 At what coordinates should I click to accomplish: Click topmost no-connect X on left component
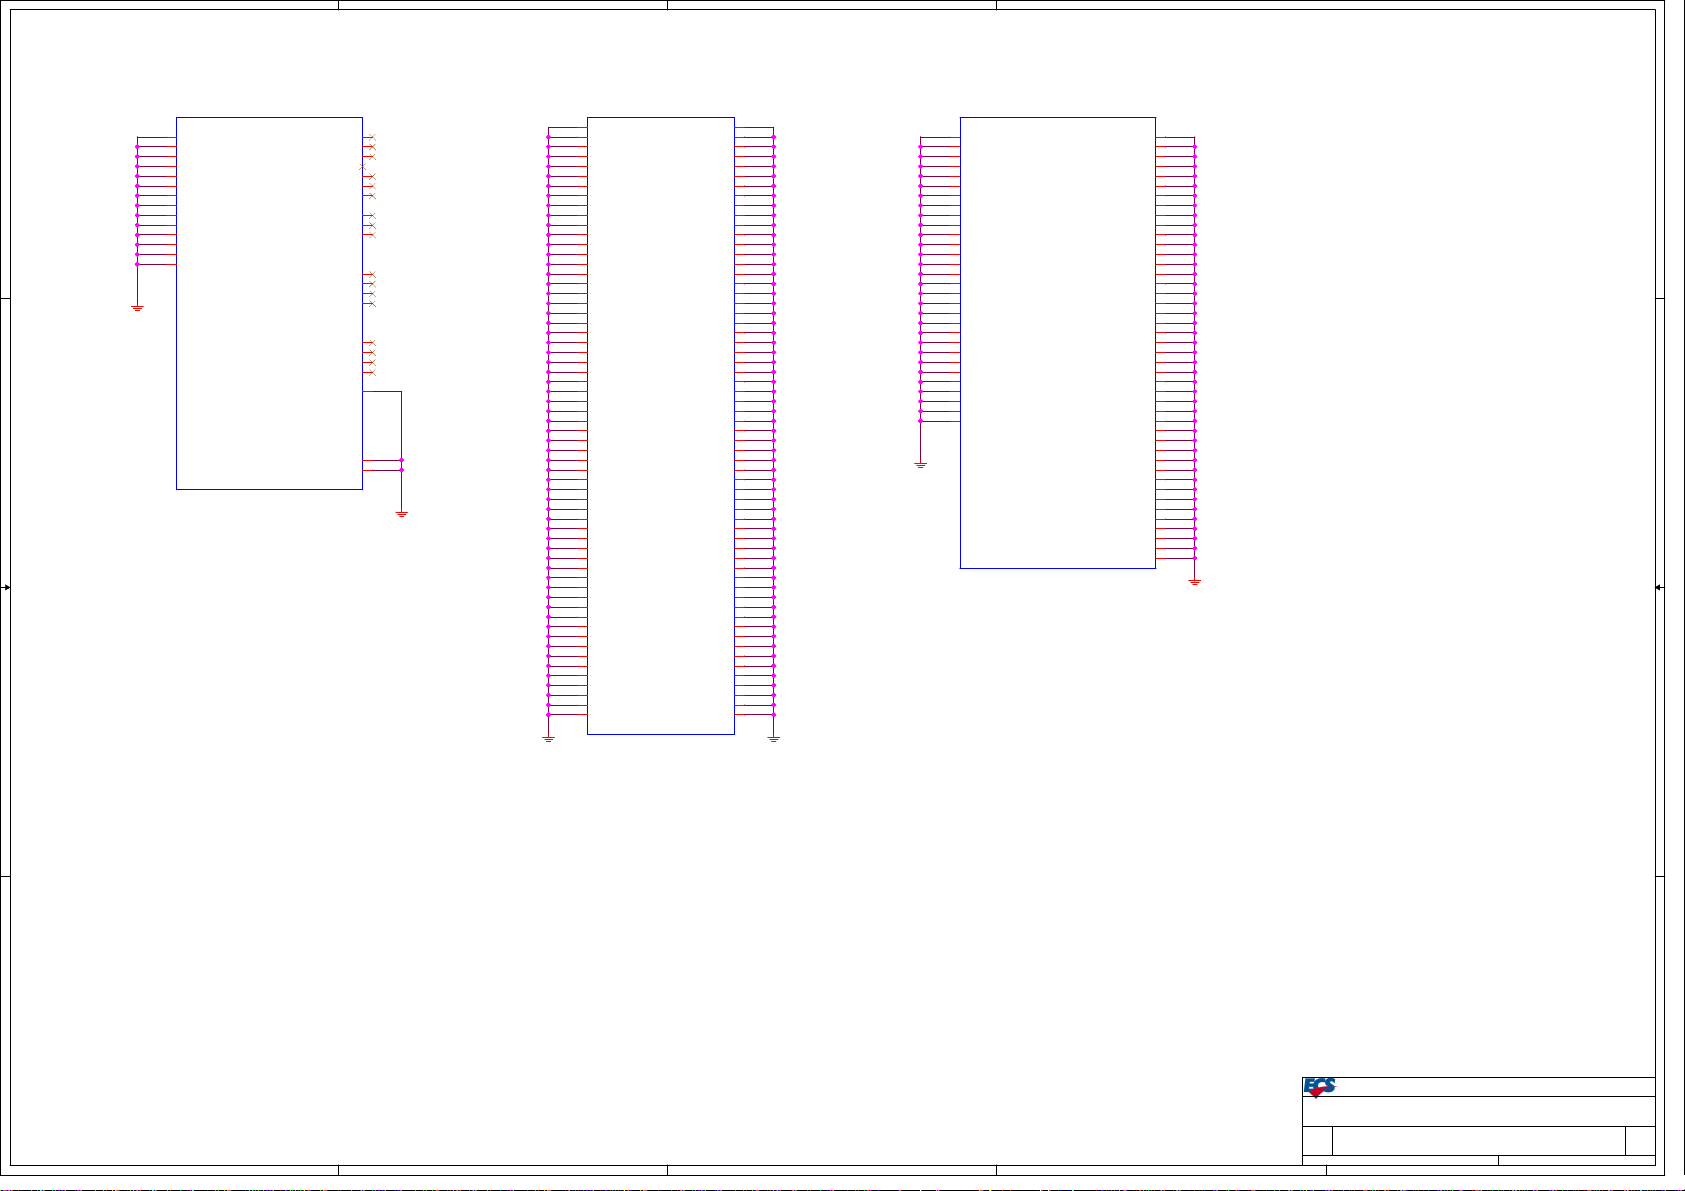(372, 137)
